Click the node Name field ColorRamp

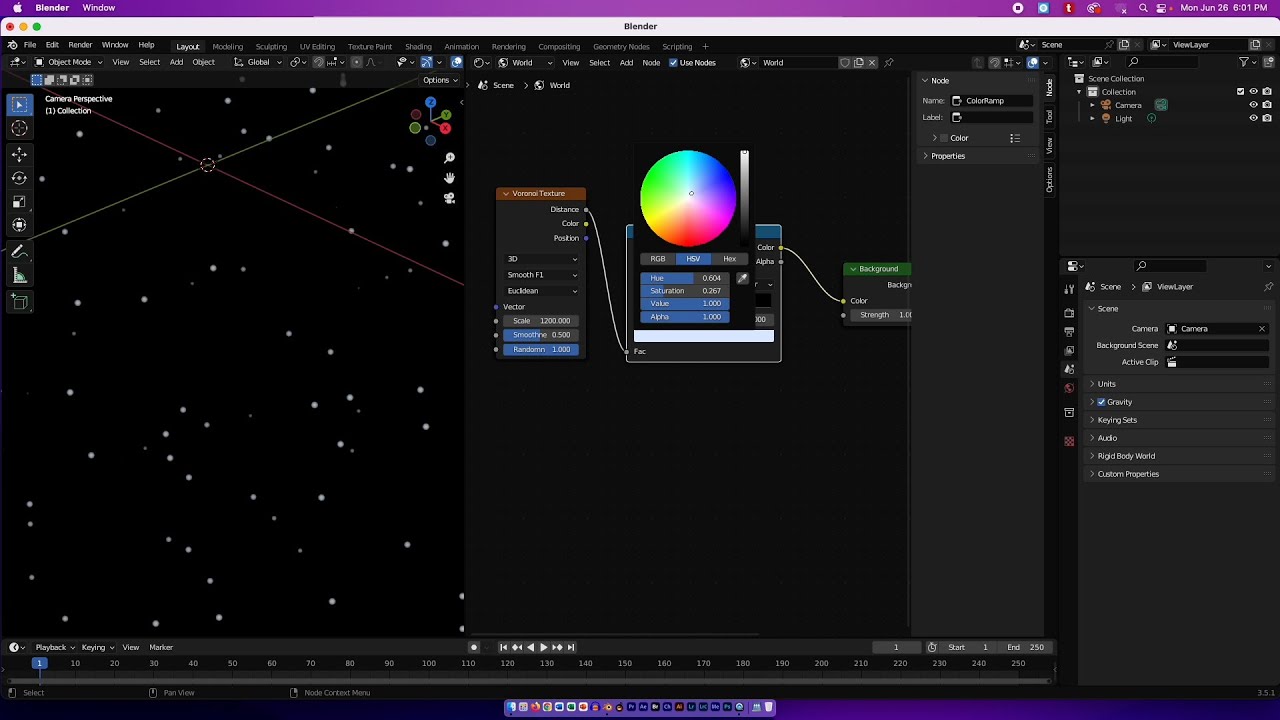992,101
